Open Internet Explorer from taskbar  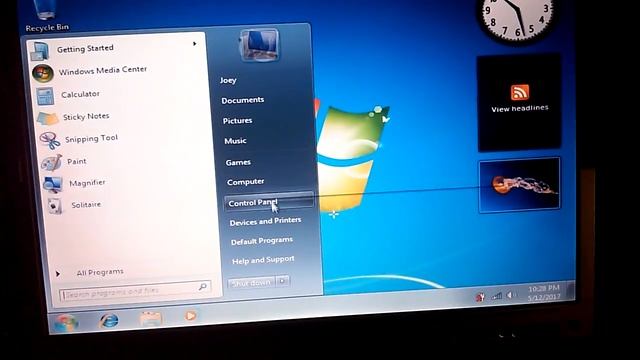coord(109,321)
